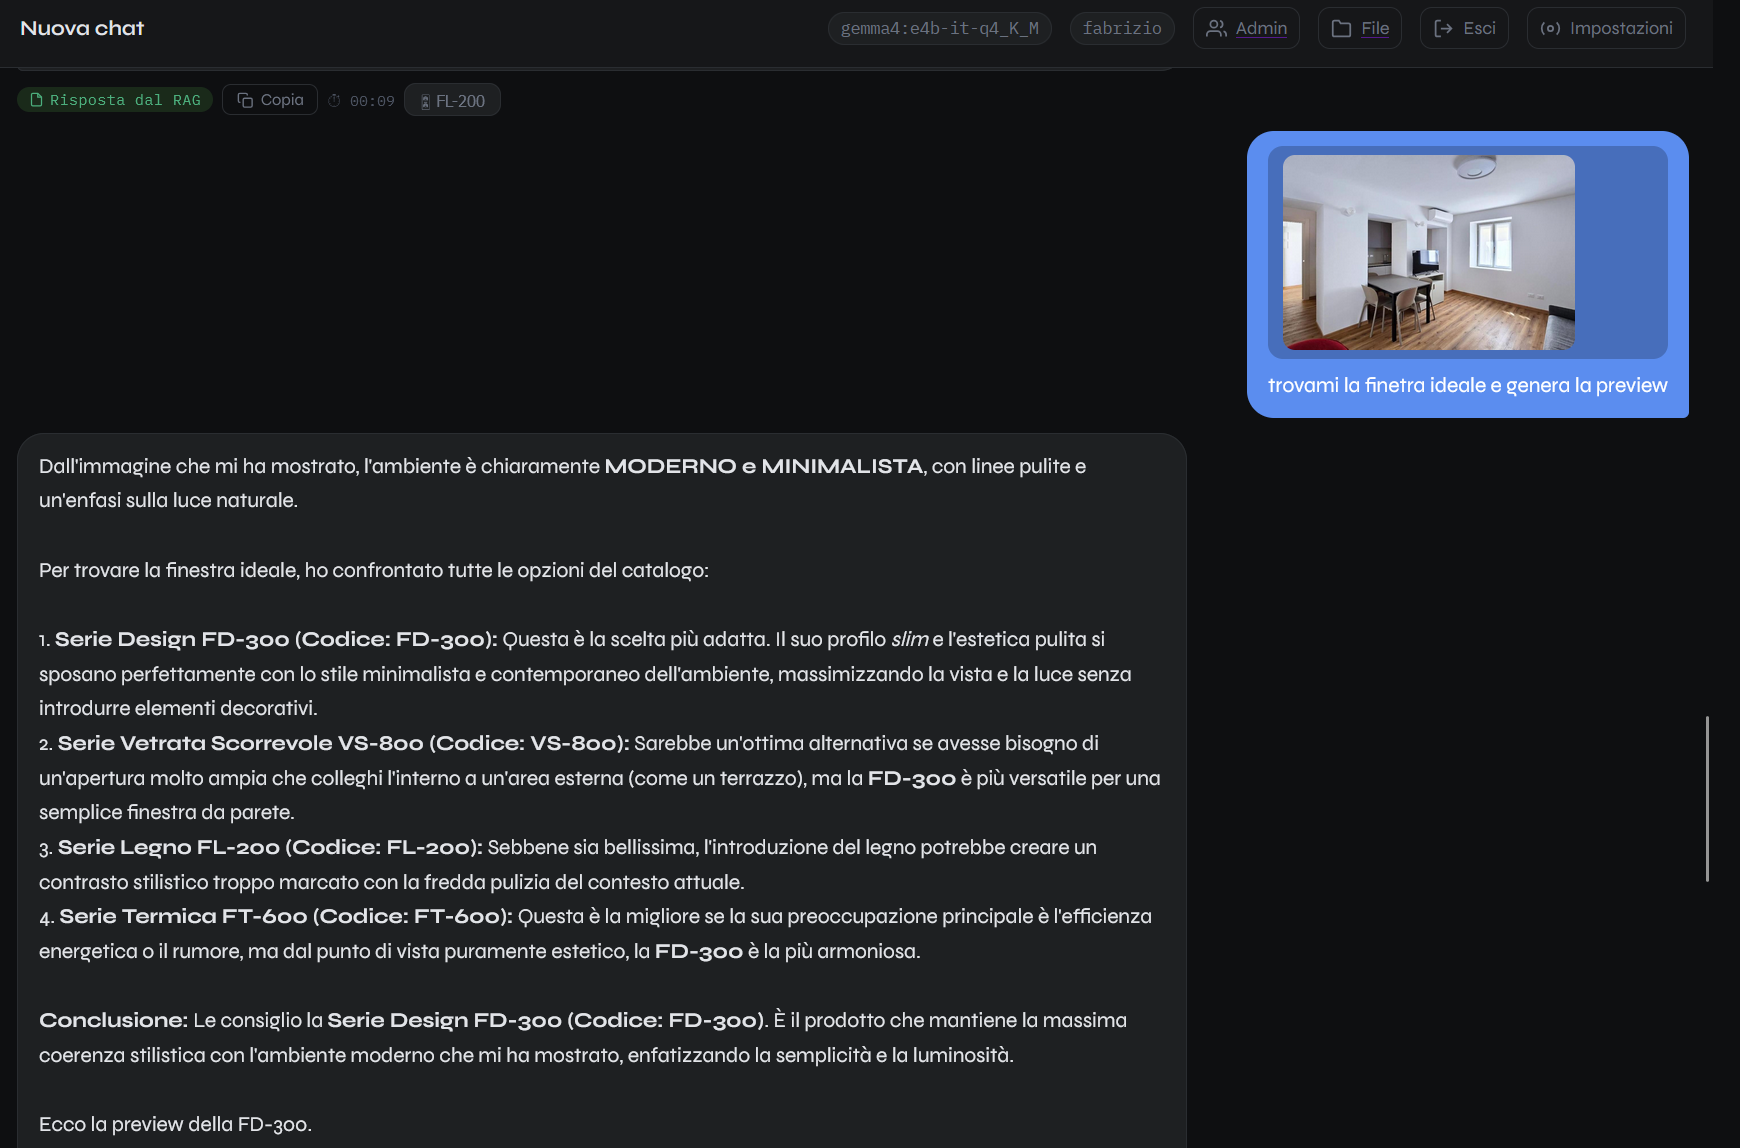Click the Admin users icon
Screen dimensions: 1740x1148
point(1216,28)
